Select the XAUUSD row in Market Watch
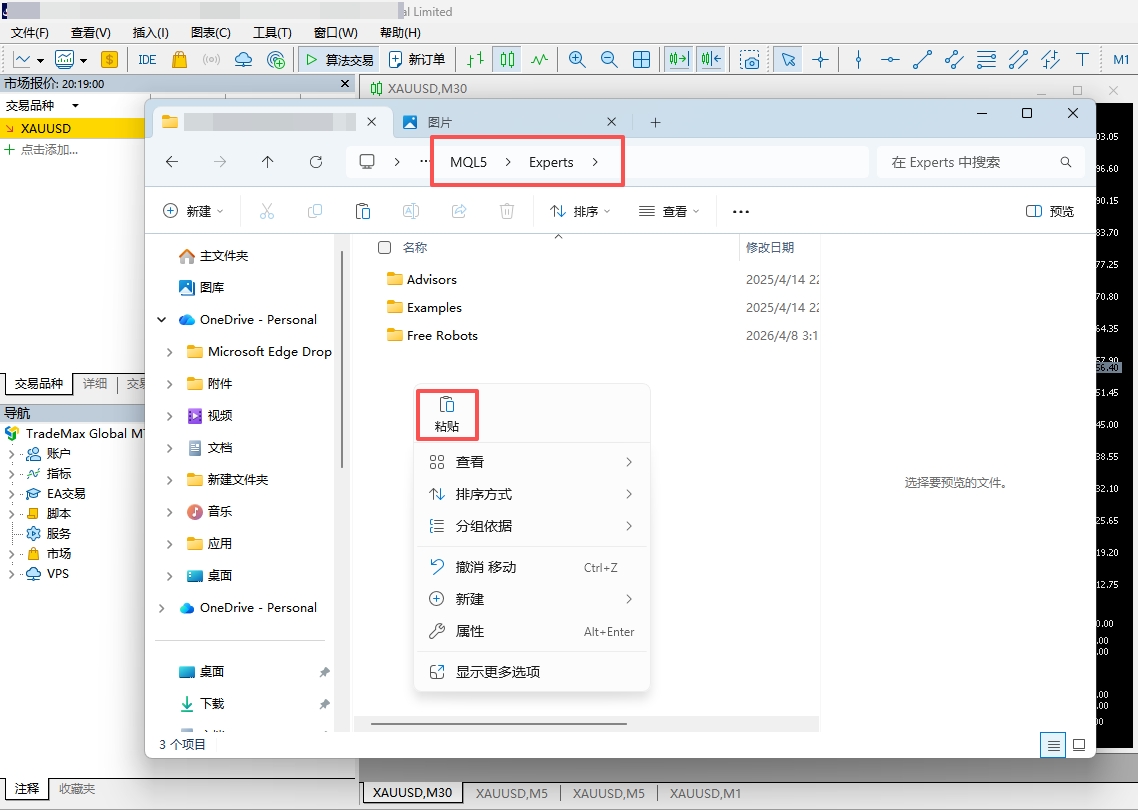1138x810 pixels. coord(73,128)
